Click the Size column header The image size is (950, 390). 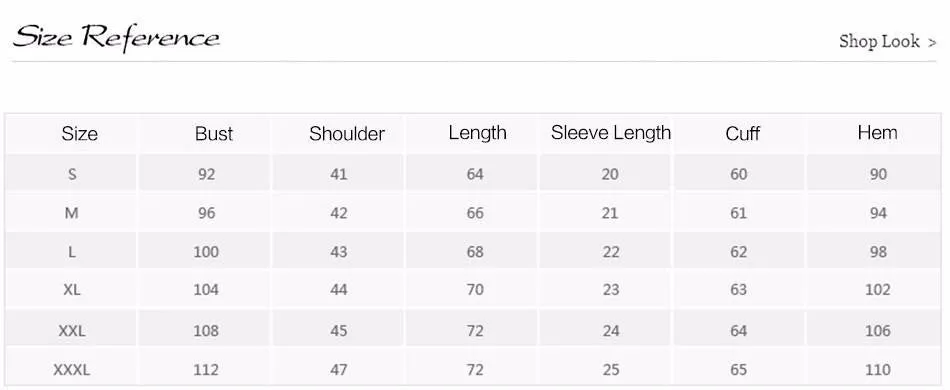click(x=79, y=133)
